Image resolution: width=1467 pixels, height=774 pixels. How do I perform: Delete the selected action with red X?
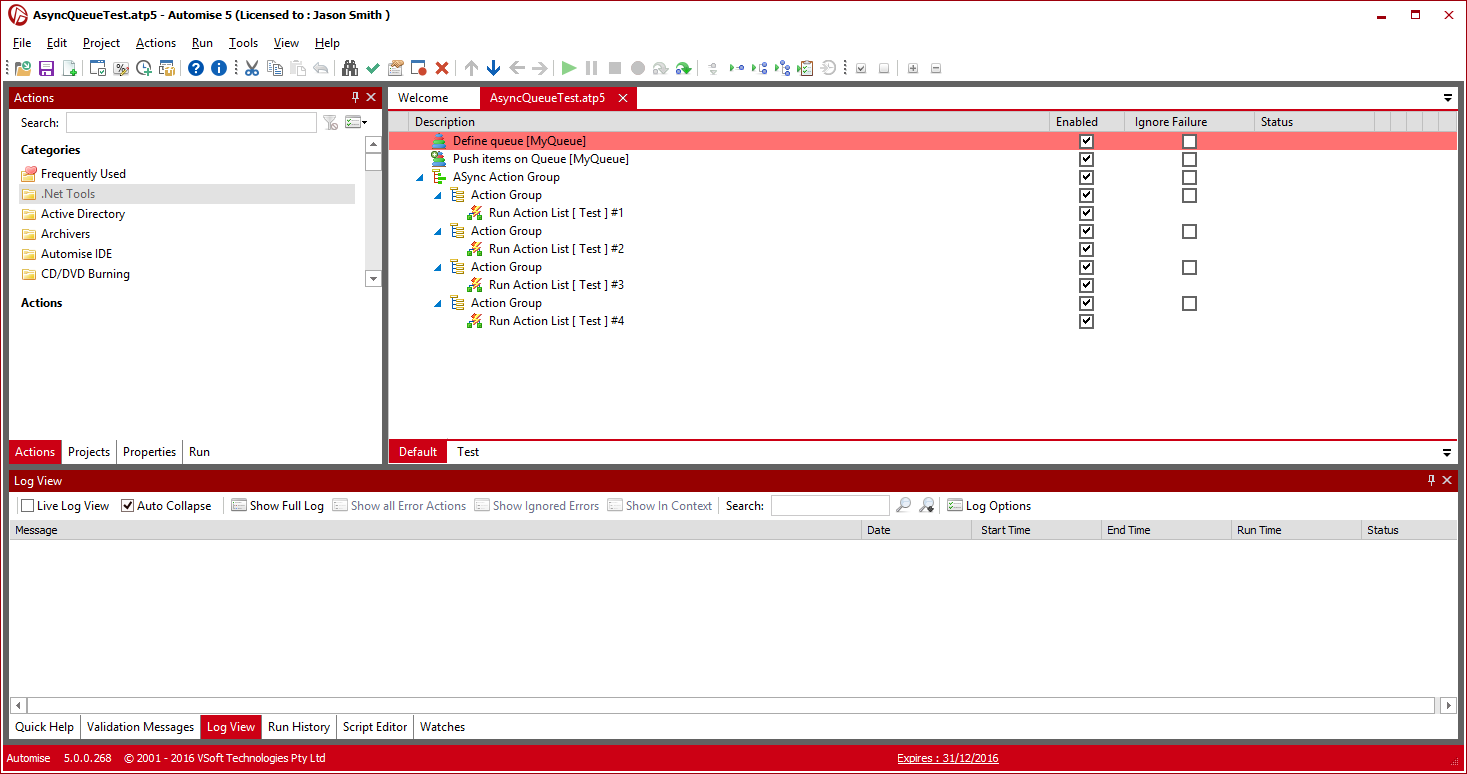click(x=442, y=68)
